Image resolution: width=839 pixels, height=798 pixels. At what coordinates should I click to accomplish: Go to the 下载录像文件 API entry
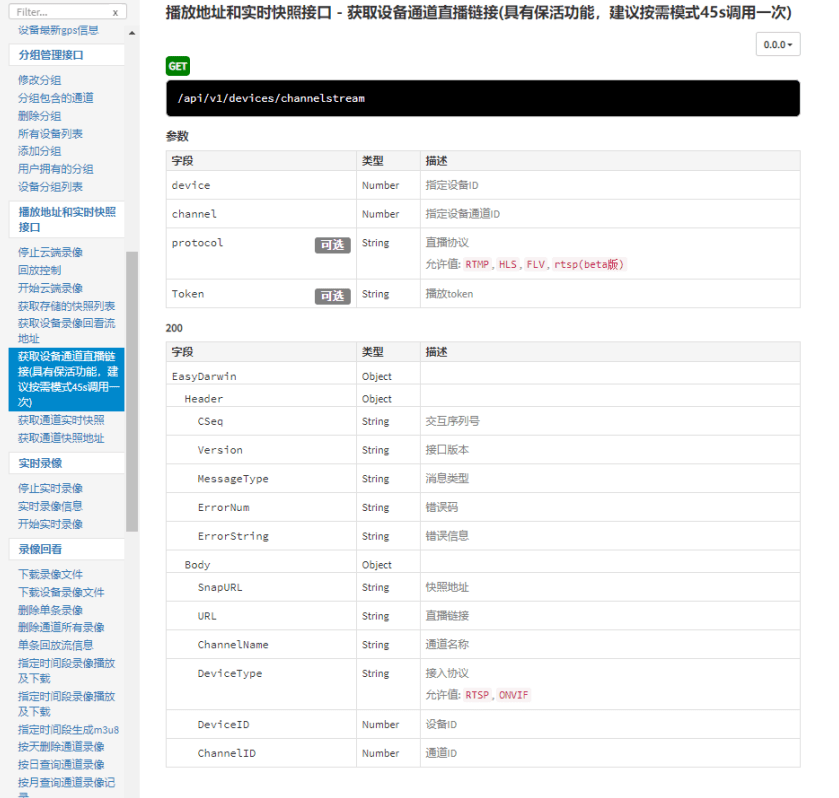pyautogui.click(x=50, y=574)
